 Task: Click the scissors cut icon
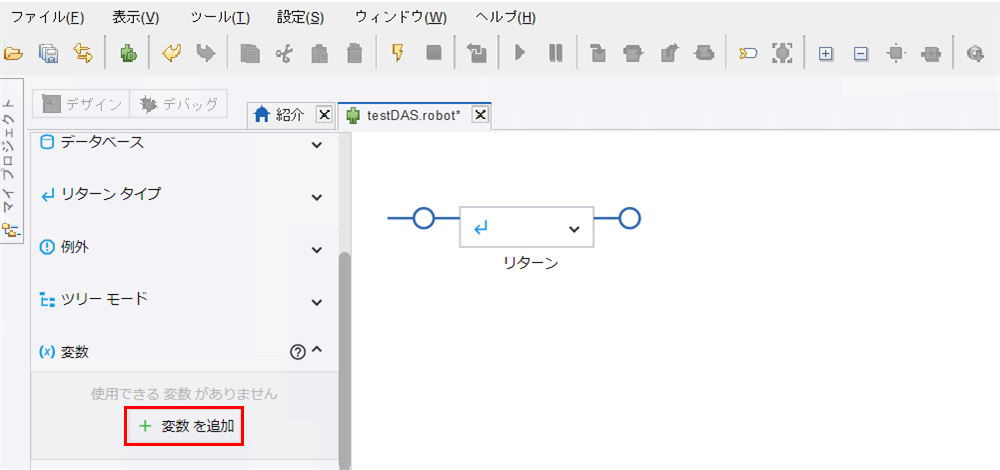283,54
